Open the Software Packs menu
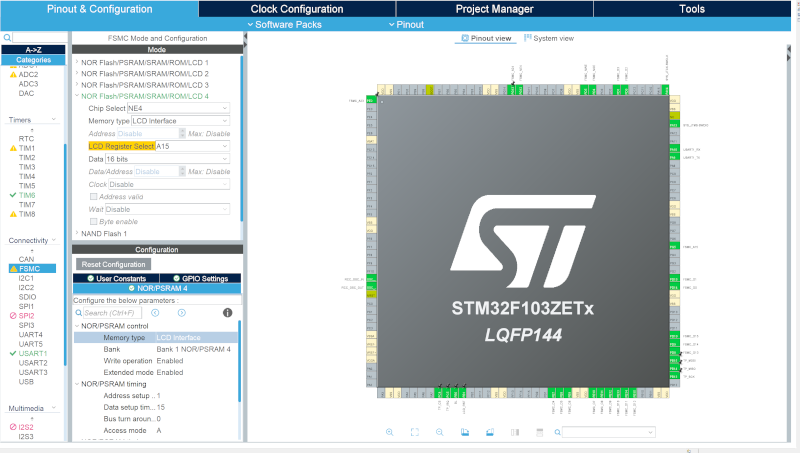Image resolution: width=800 pixels, height=453 pixels. (284, 24)
